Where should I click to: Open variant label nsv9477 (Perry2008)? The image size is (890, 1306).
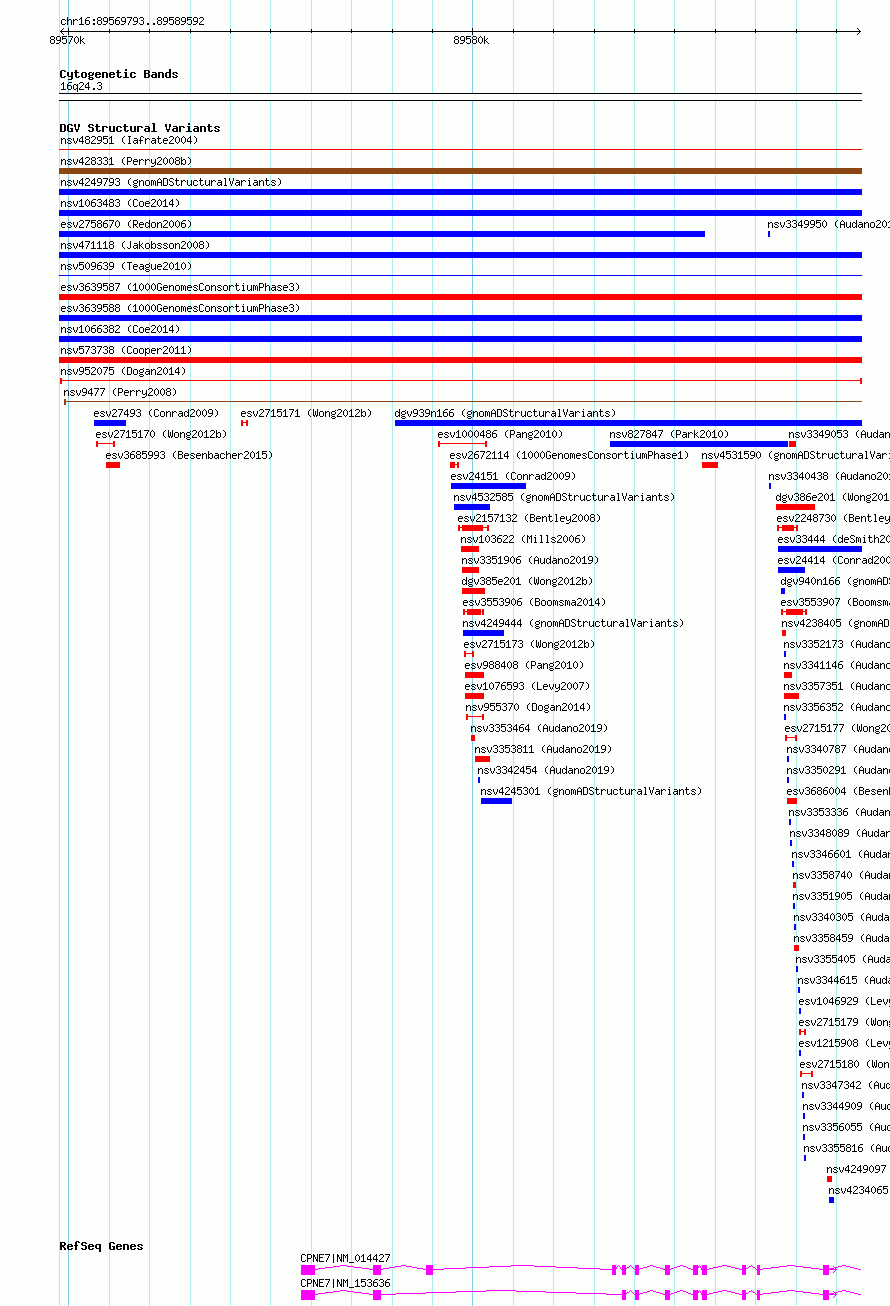120,392
